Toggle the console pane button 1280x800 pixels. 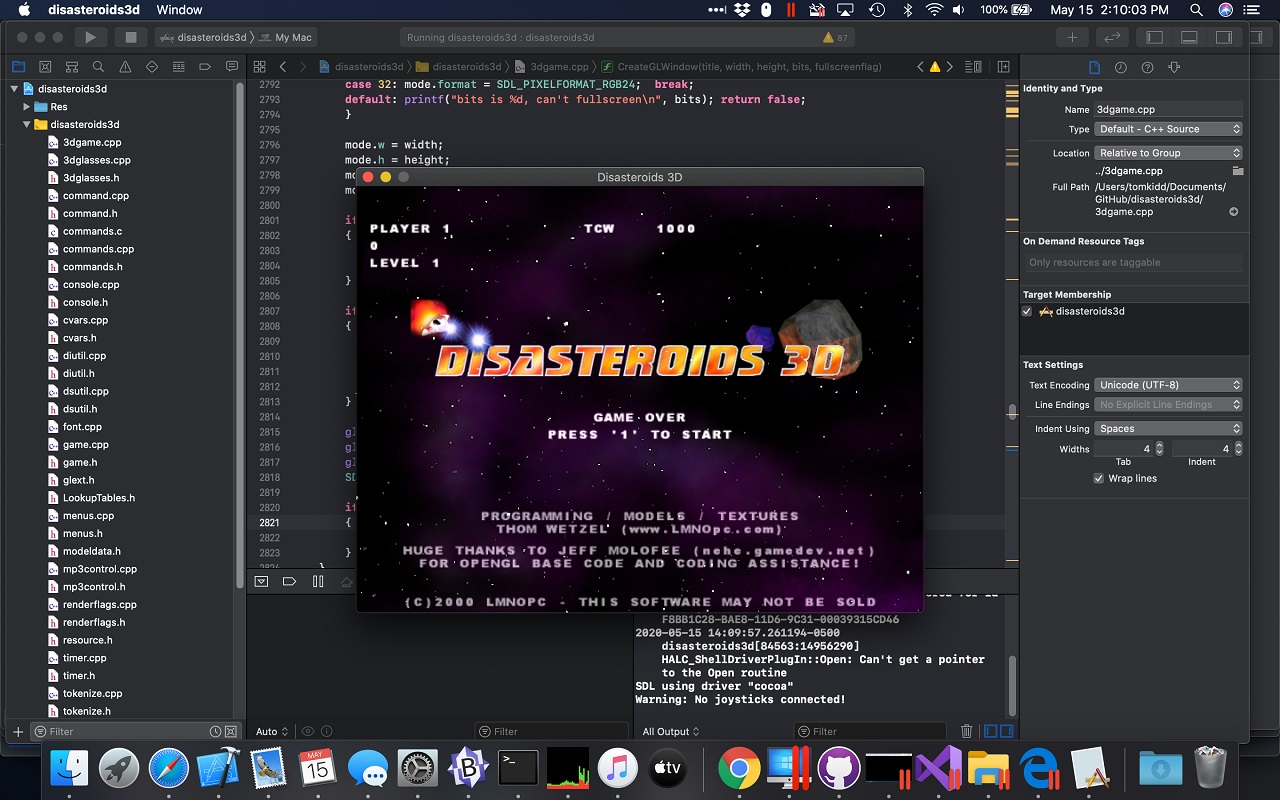coord(1006,732)
